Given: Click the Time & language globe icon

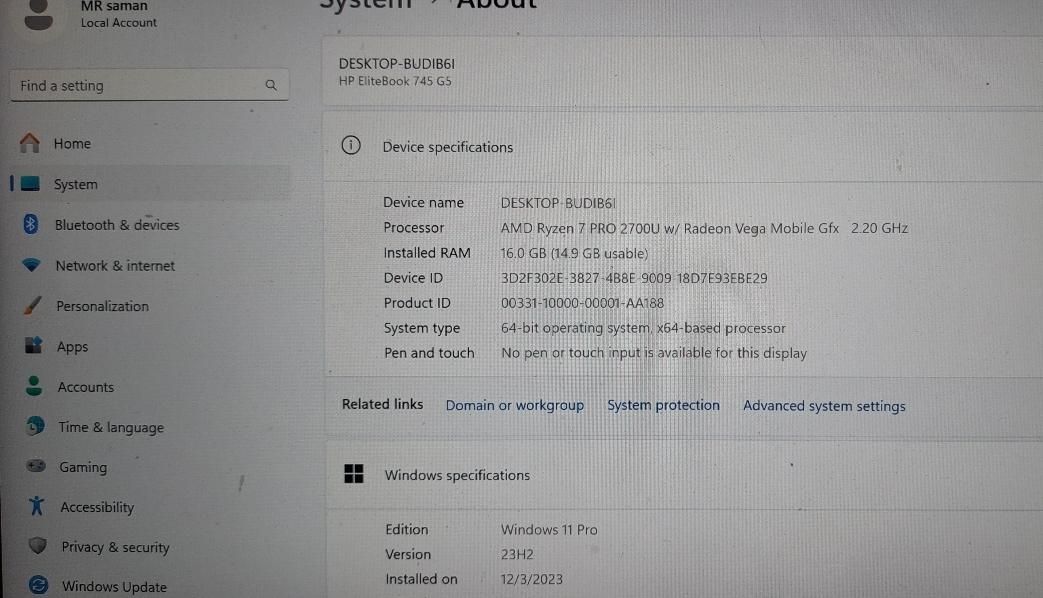Looking at the screenshot, I should [x=35, y=426].
